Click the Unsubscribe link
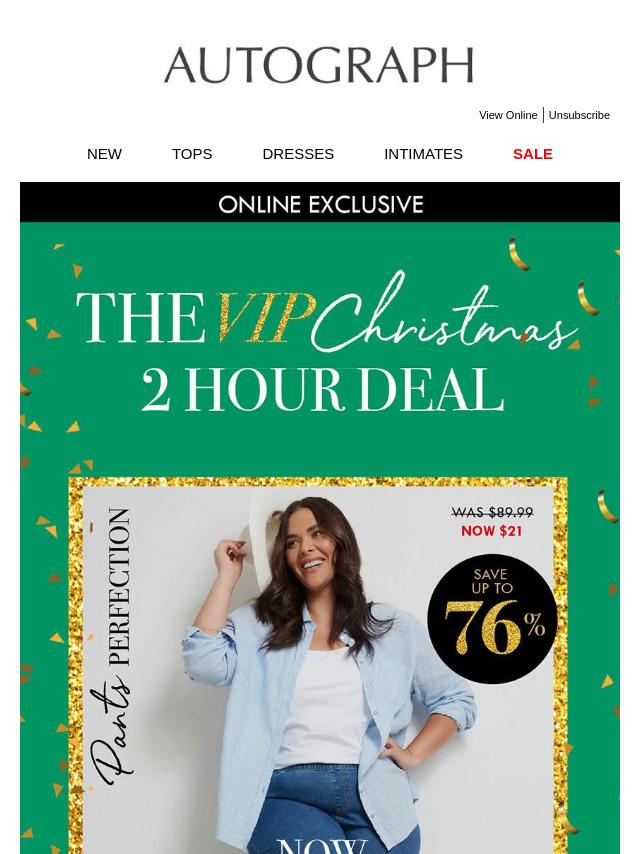The image size is (640, 854). [579, 115]
